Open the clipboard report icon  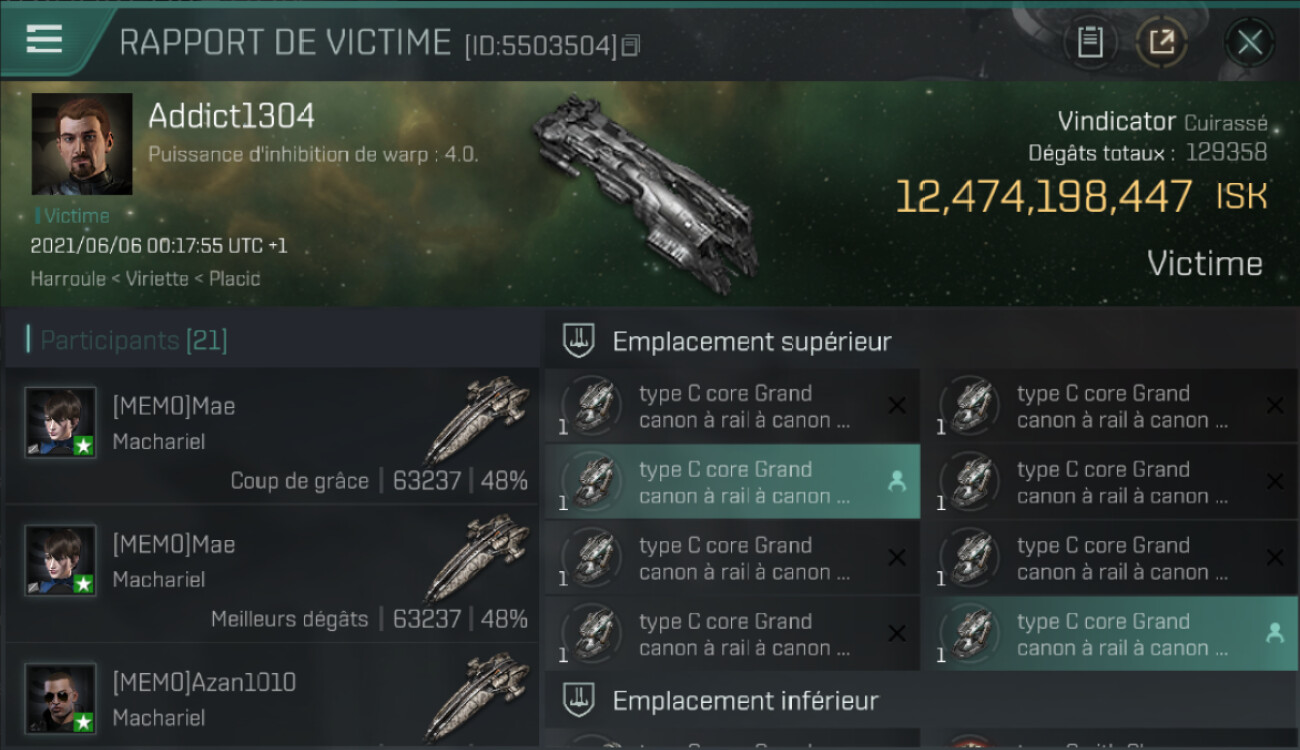[1090, 42]
